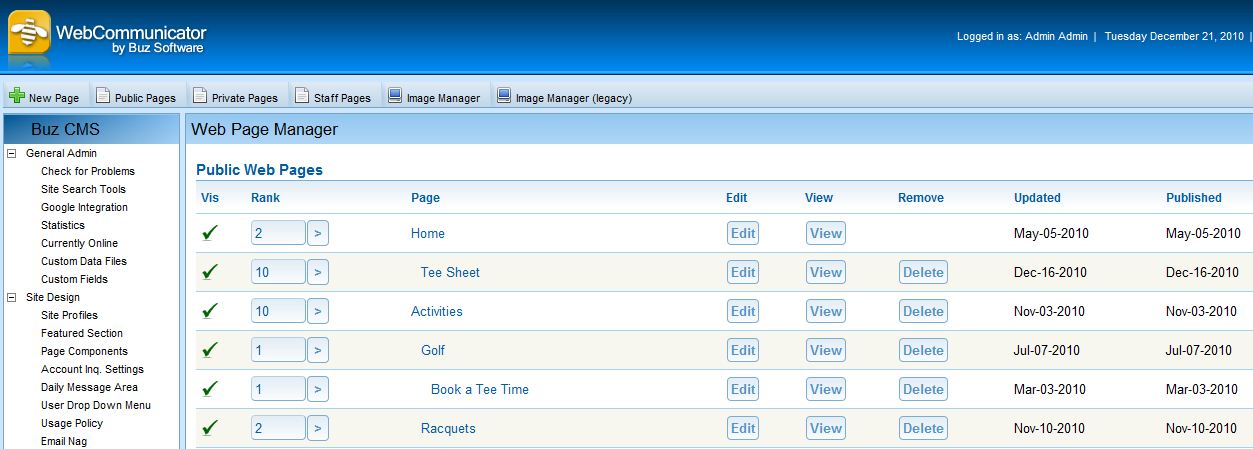Click the Image Manager (legacy) icon
1253x449 pixels.
(504, 96)
